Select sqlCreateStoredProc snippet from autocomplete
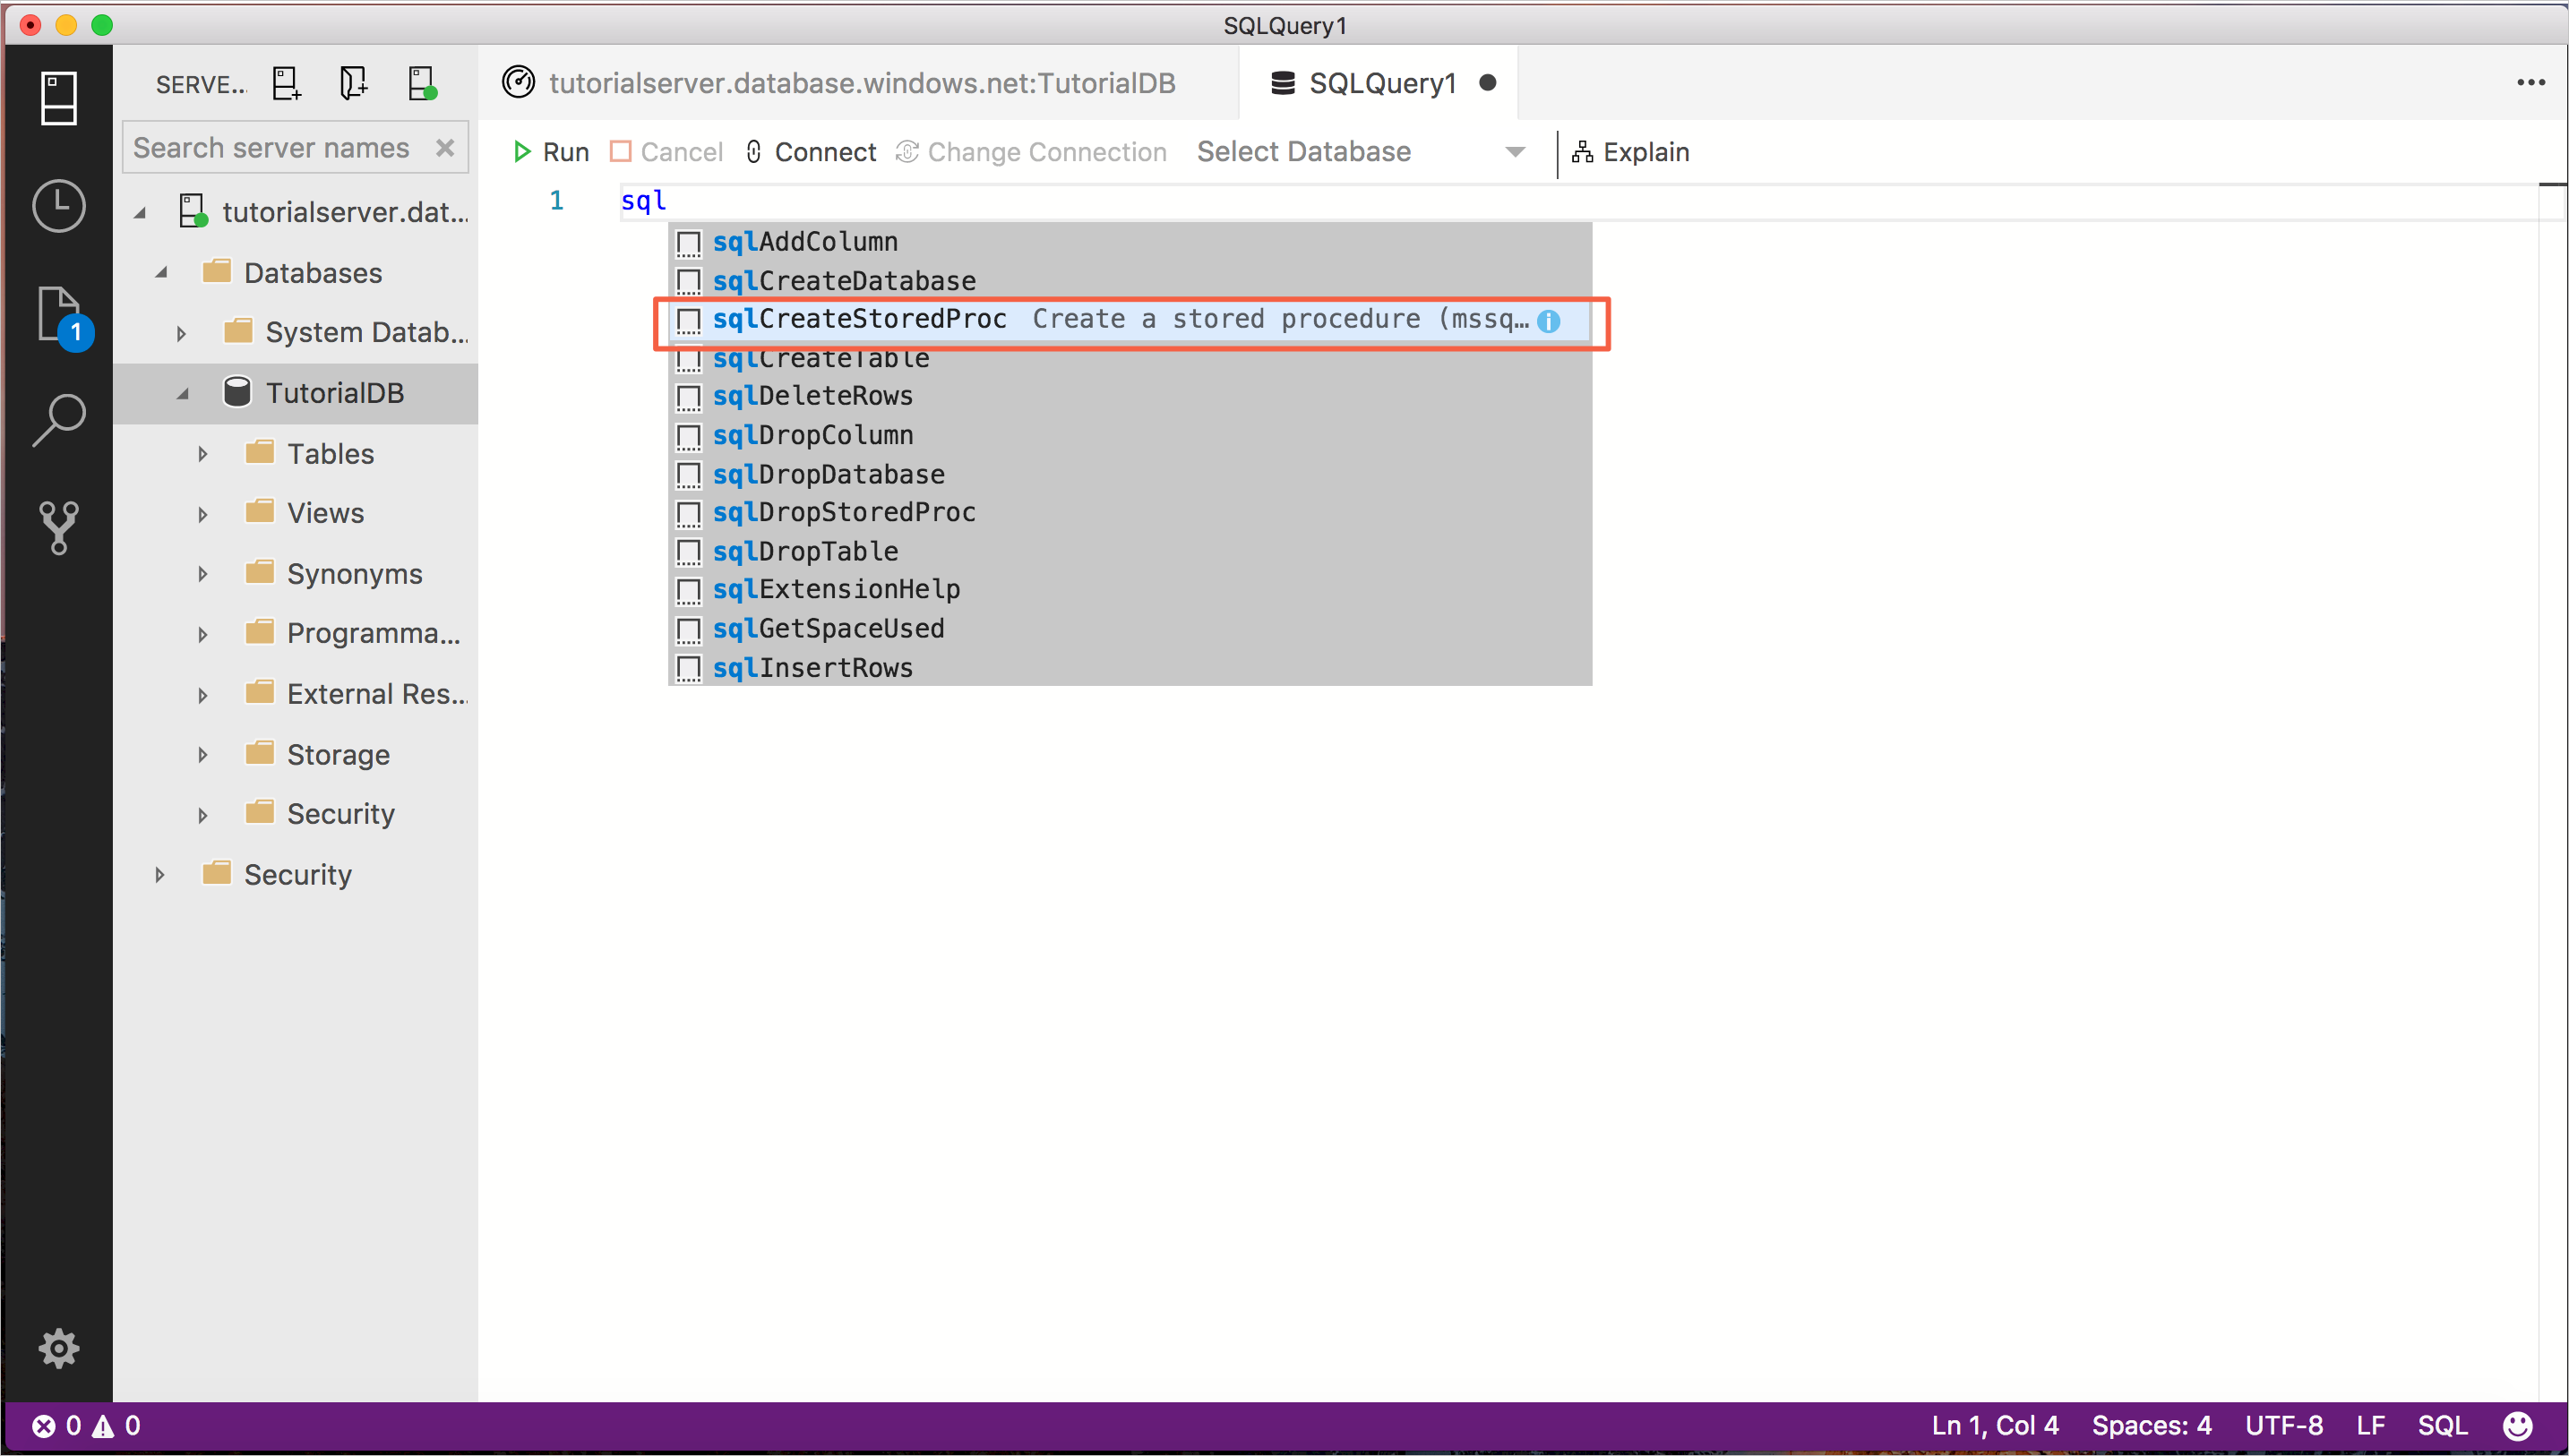Image resolution: width=2569 pixels, height=1456 pixels. coord(861,320)
